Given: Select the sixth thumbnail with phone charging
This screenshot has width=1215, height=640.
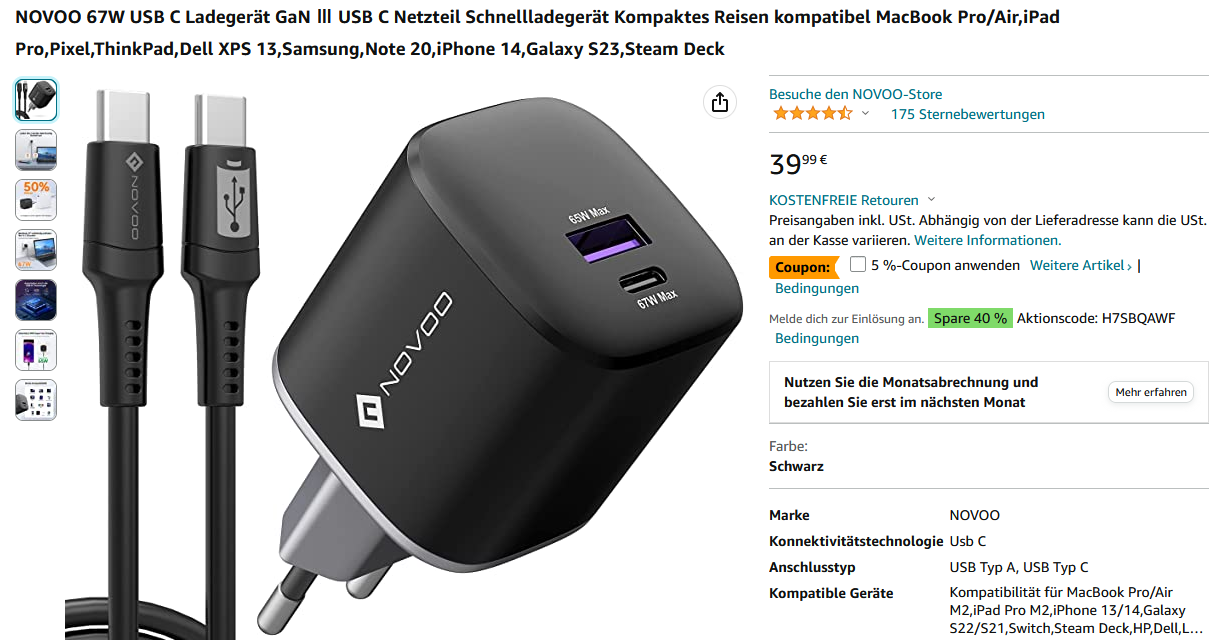Looking at the screenshot, I should (36, 350).
